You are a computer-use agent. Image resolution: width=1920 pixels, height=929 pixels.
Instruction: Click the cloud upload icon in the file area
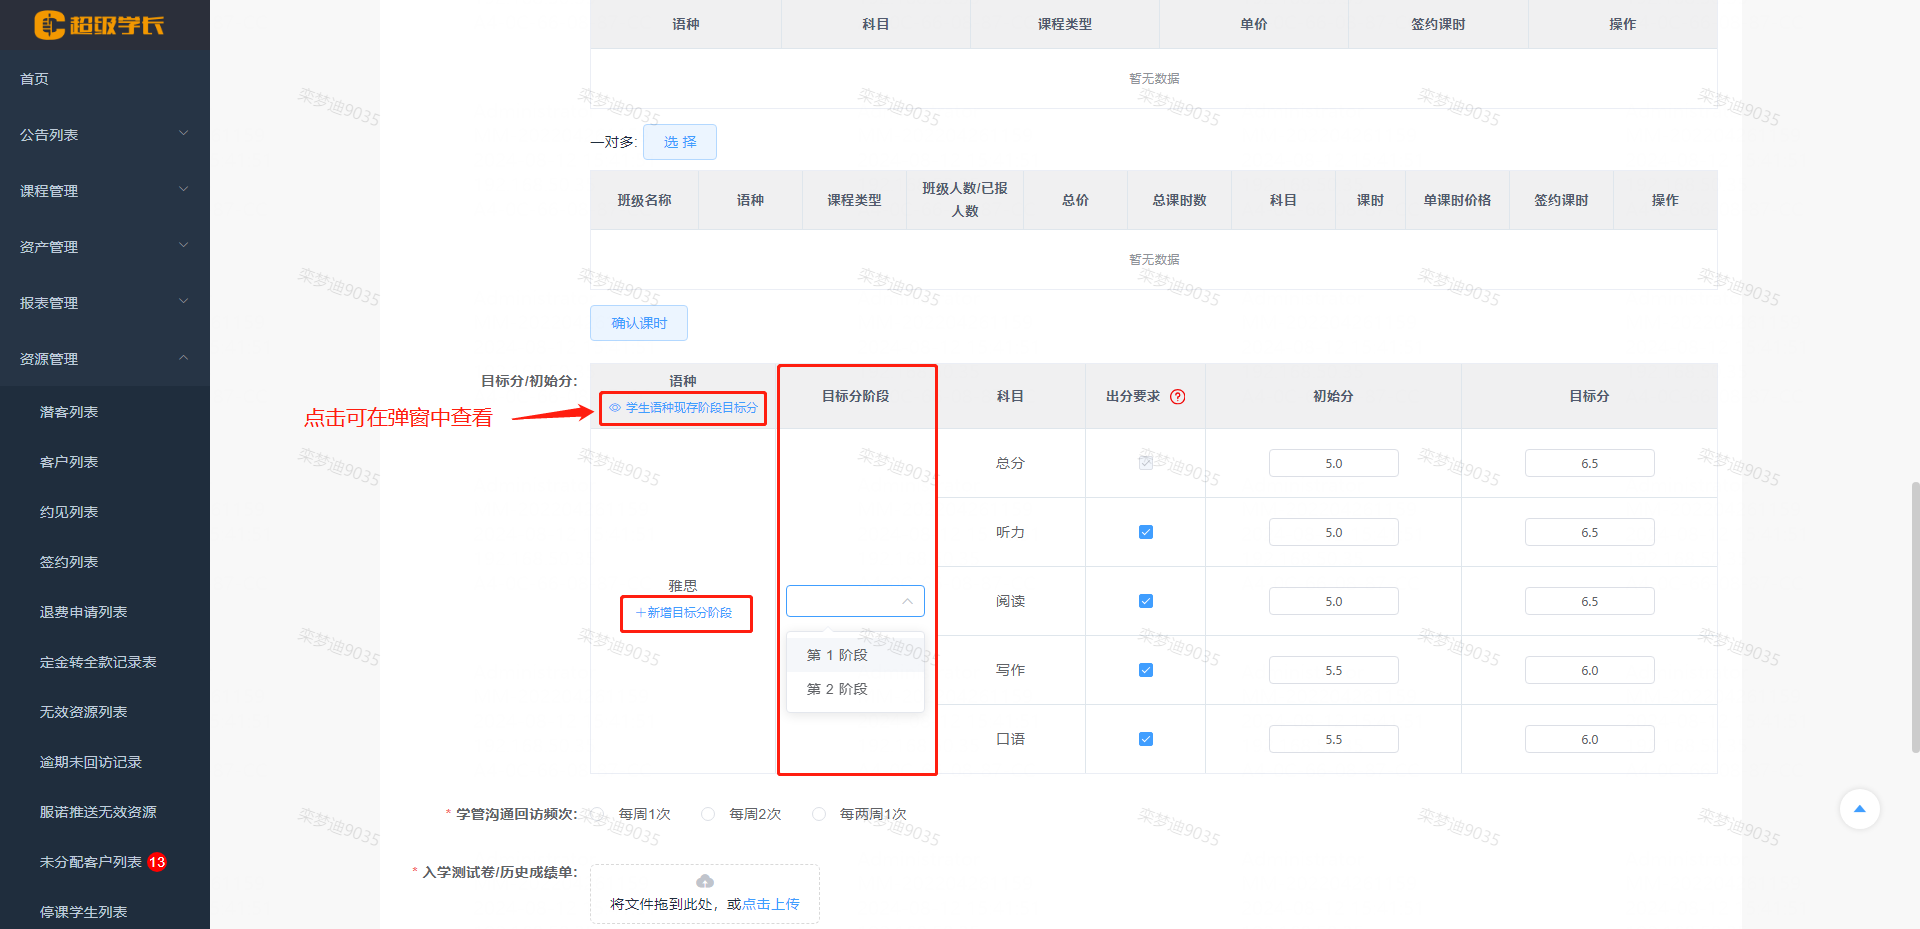coord(704,881)
